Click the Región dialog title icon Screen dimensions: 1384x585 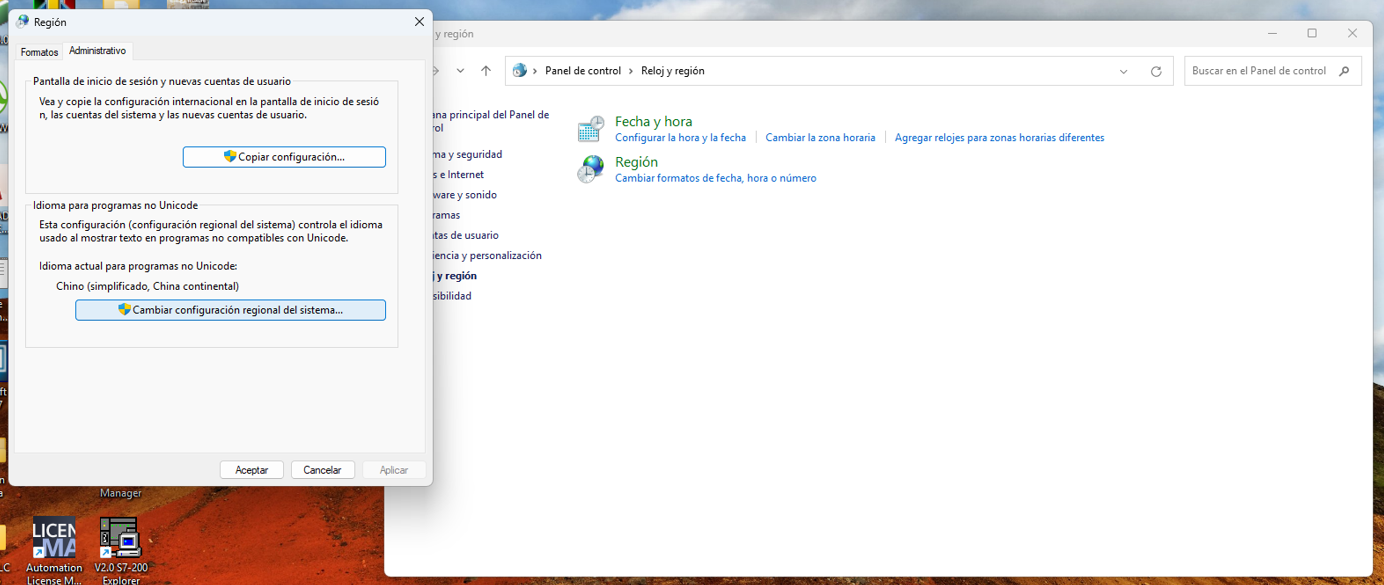[x=23, y=22]
